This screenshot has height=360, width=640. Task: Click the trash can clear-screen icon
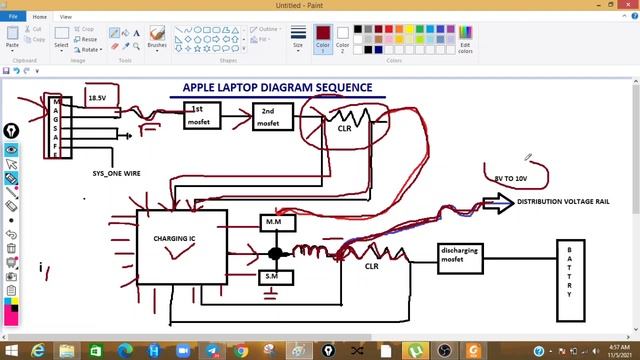coord(11,248)
